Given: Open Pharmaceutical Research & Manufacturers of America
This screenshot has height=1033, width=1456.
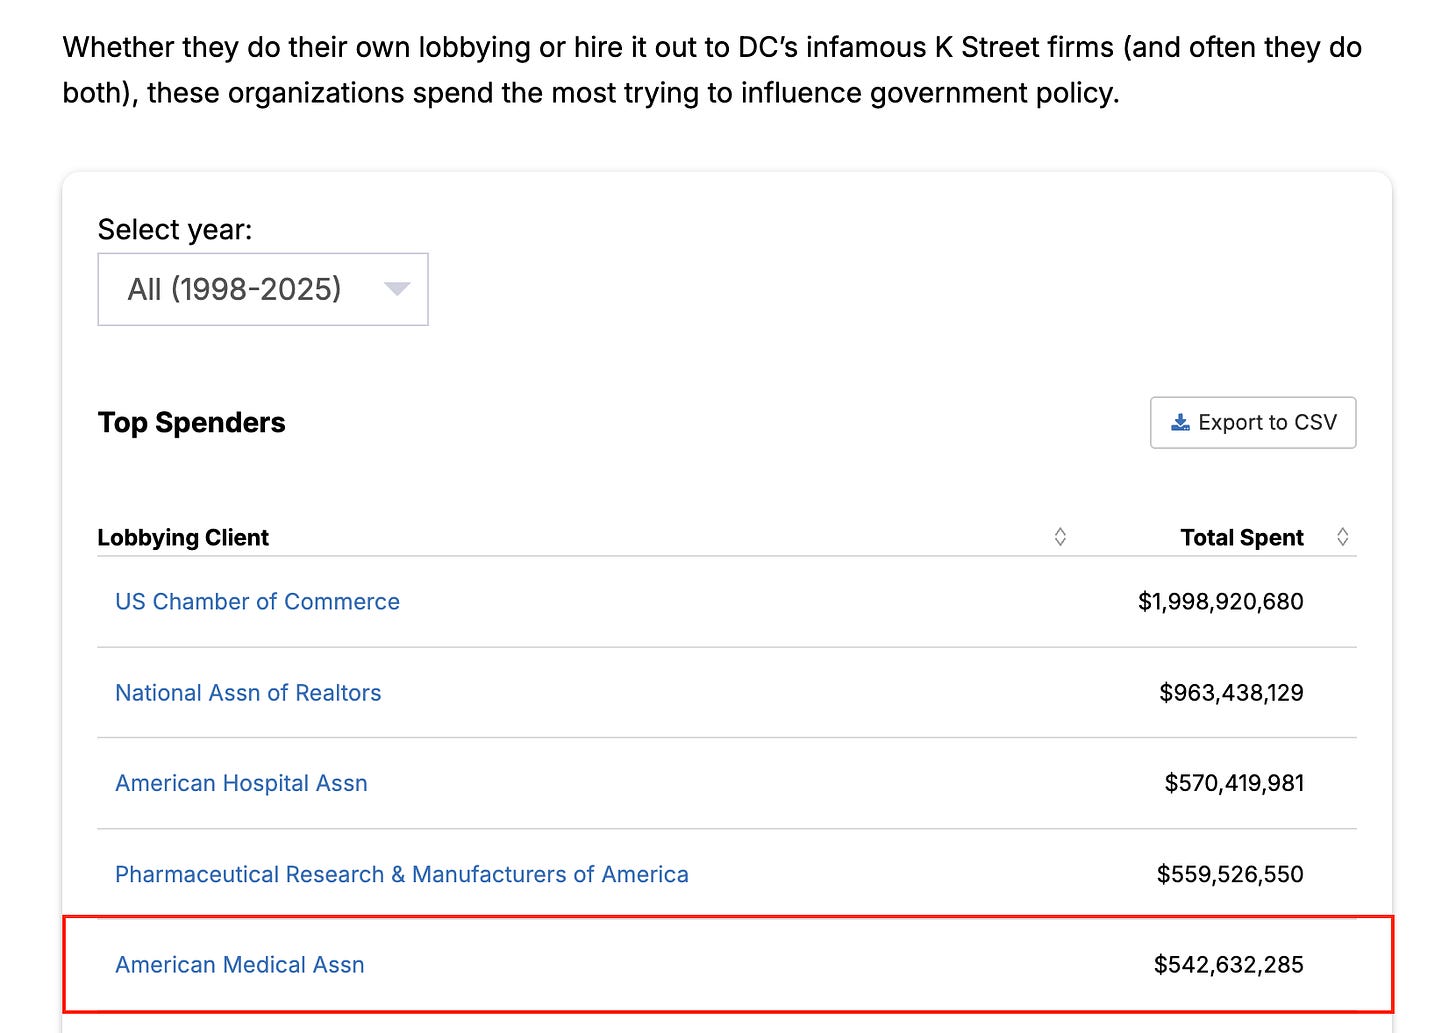Looking at the screenshot, I should click(401, 874).
